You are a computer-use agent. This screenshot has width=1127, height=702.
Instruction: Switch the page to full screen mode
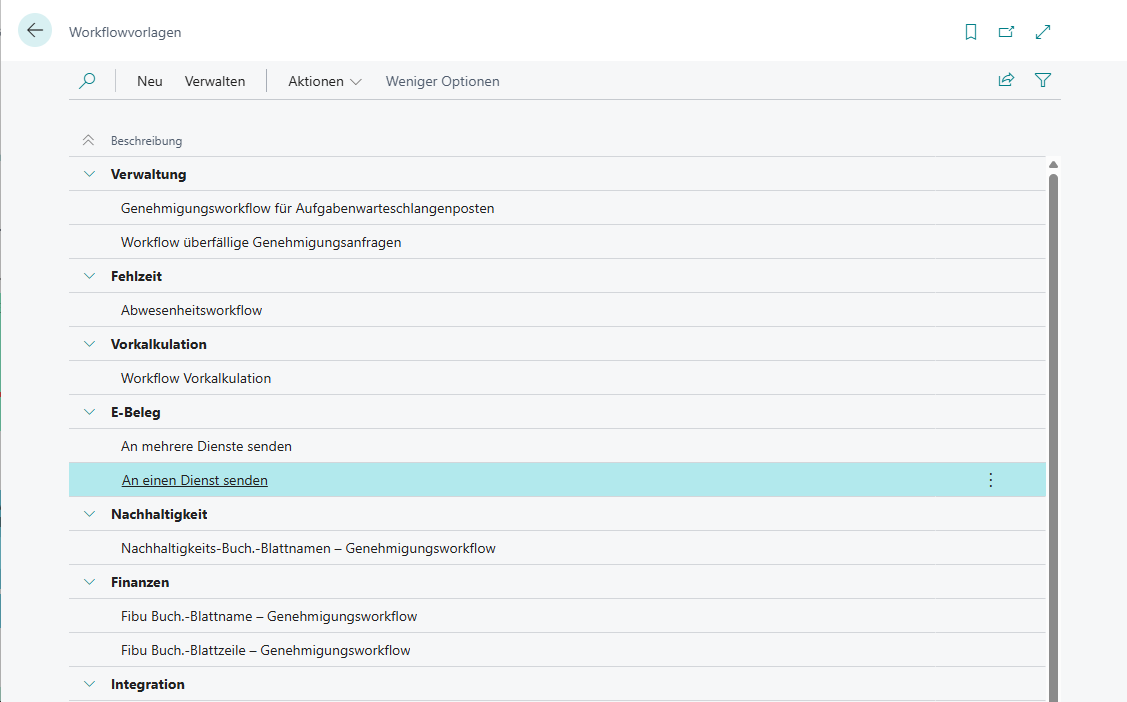click(x=1042, y=31)
